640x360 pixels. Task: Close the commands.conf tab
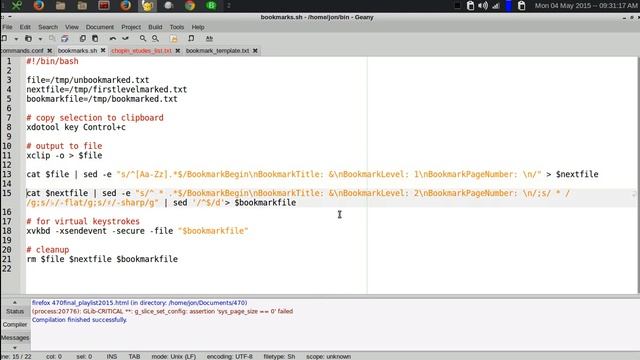pyautogui.click(x=49, y=51)
